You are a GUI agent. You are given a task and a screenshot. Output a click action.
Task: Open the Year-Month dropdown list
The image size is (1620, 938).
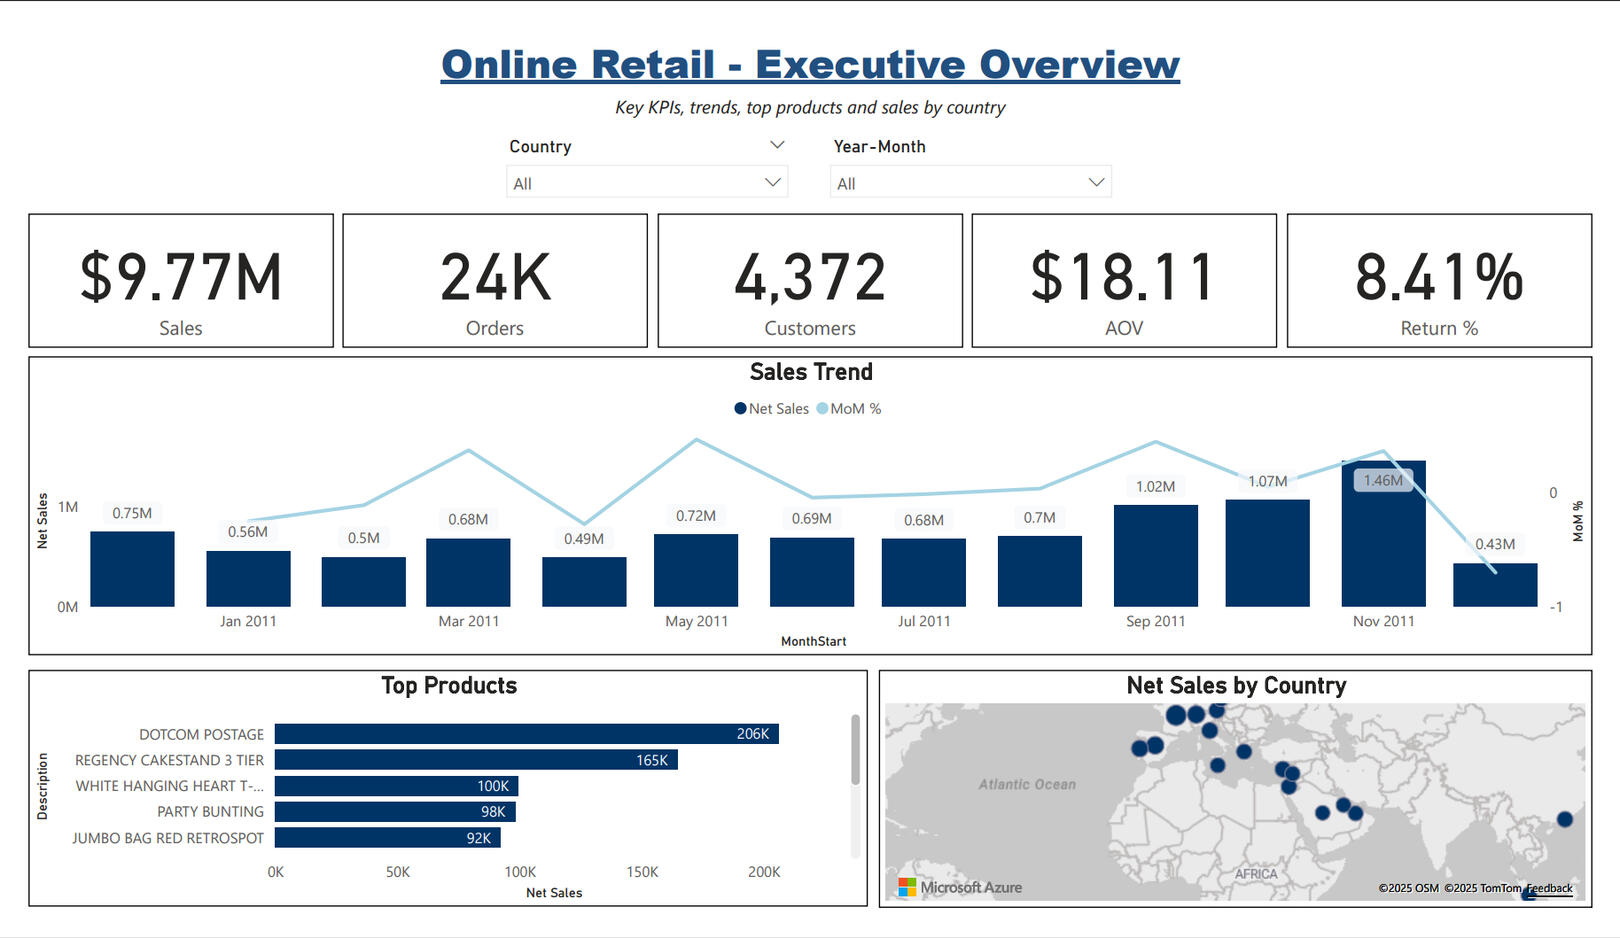click(x=970, y=183)
